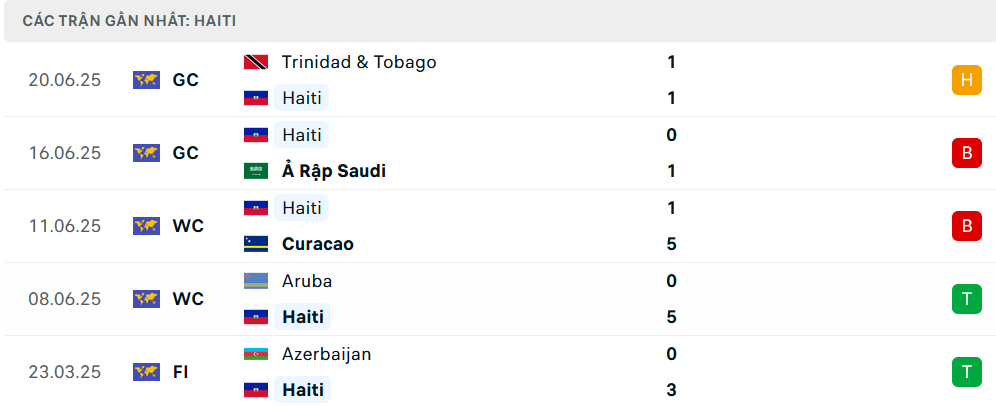Select the Aruba team name
This screenshot has width=996, height=406.
[307, 281]
